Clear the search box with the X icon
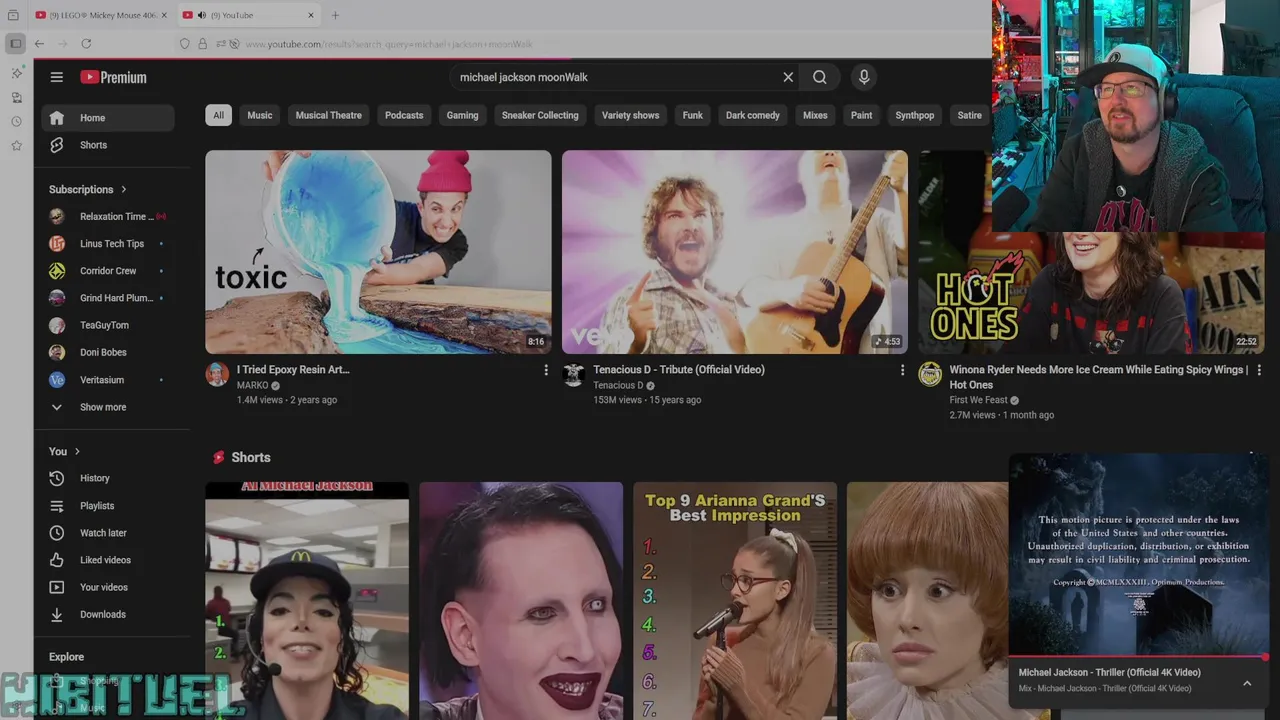The width and height of the screenshot is (1280, 720). (x=788, y=77)
